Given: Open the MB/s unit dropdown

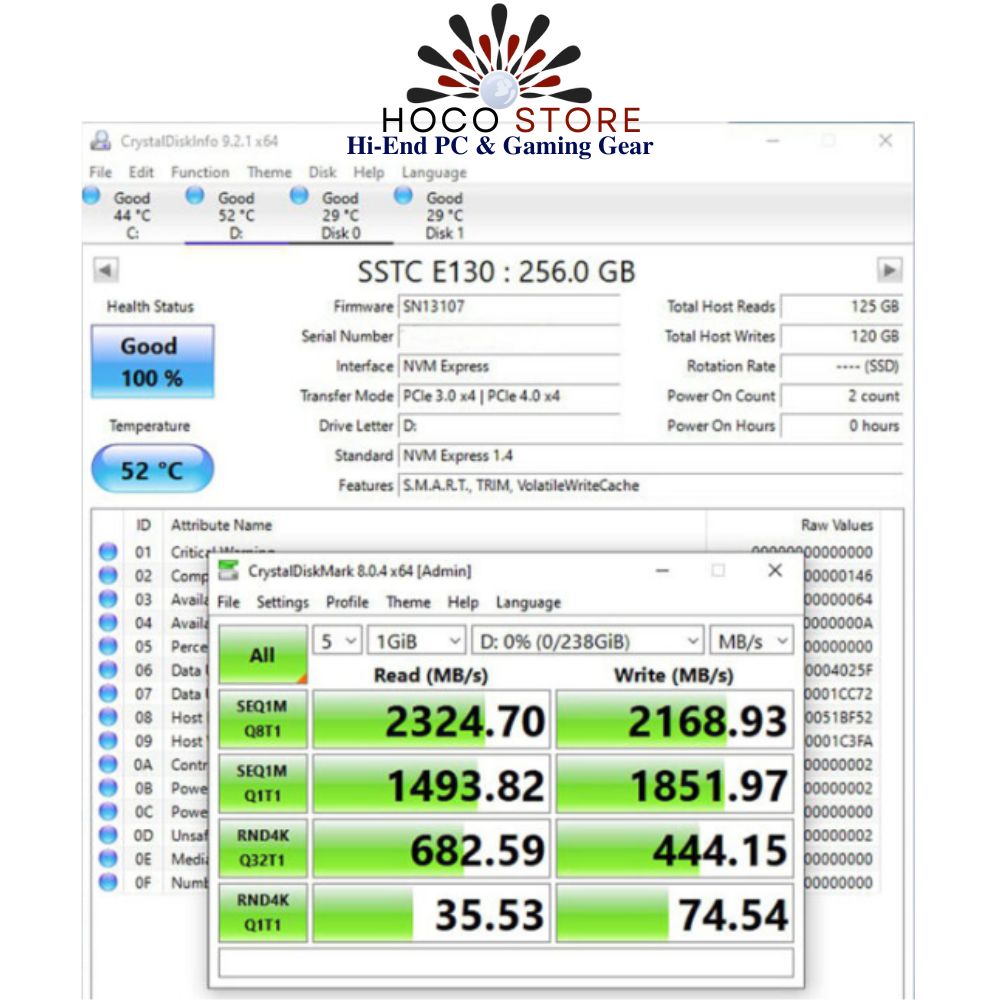Looking at the screenshot, I should tap(752, 641).
